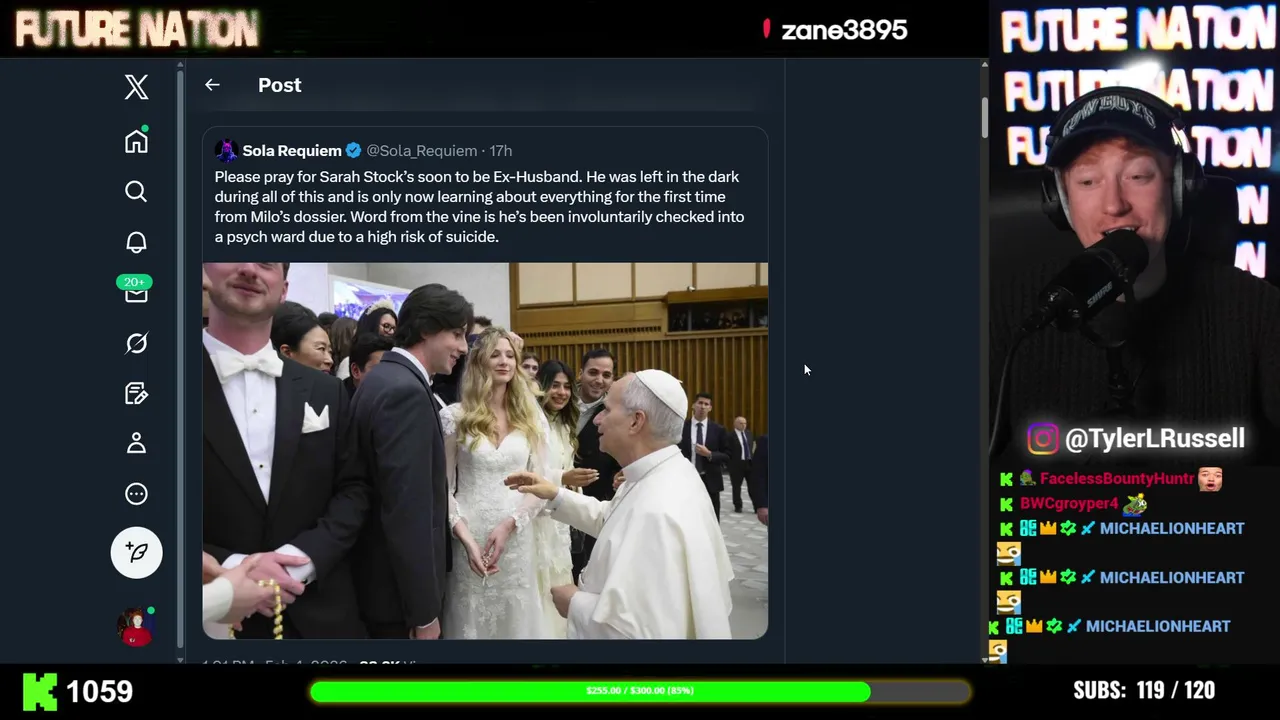Click the 1059 viewer count

(99, 691)
